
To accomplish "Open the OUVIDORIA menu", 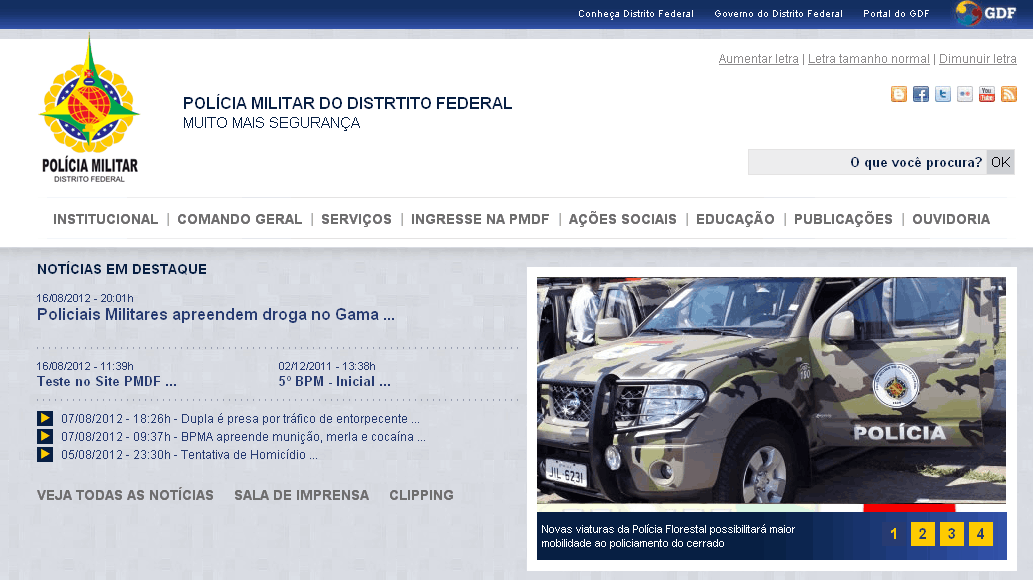I will (950, 218).
